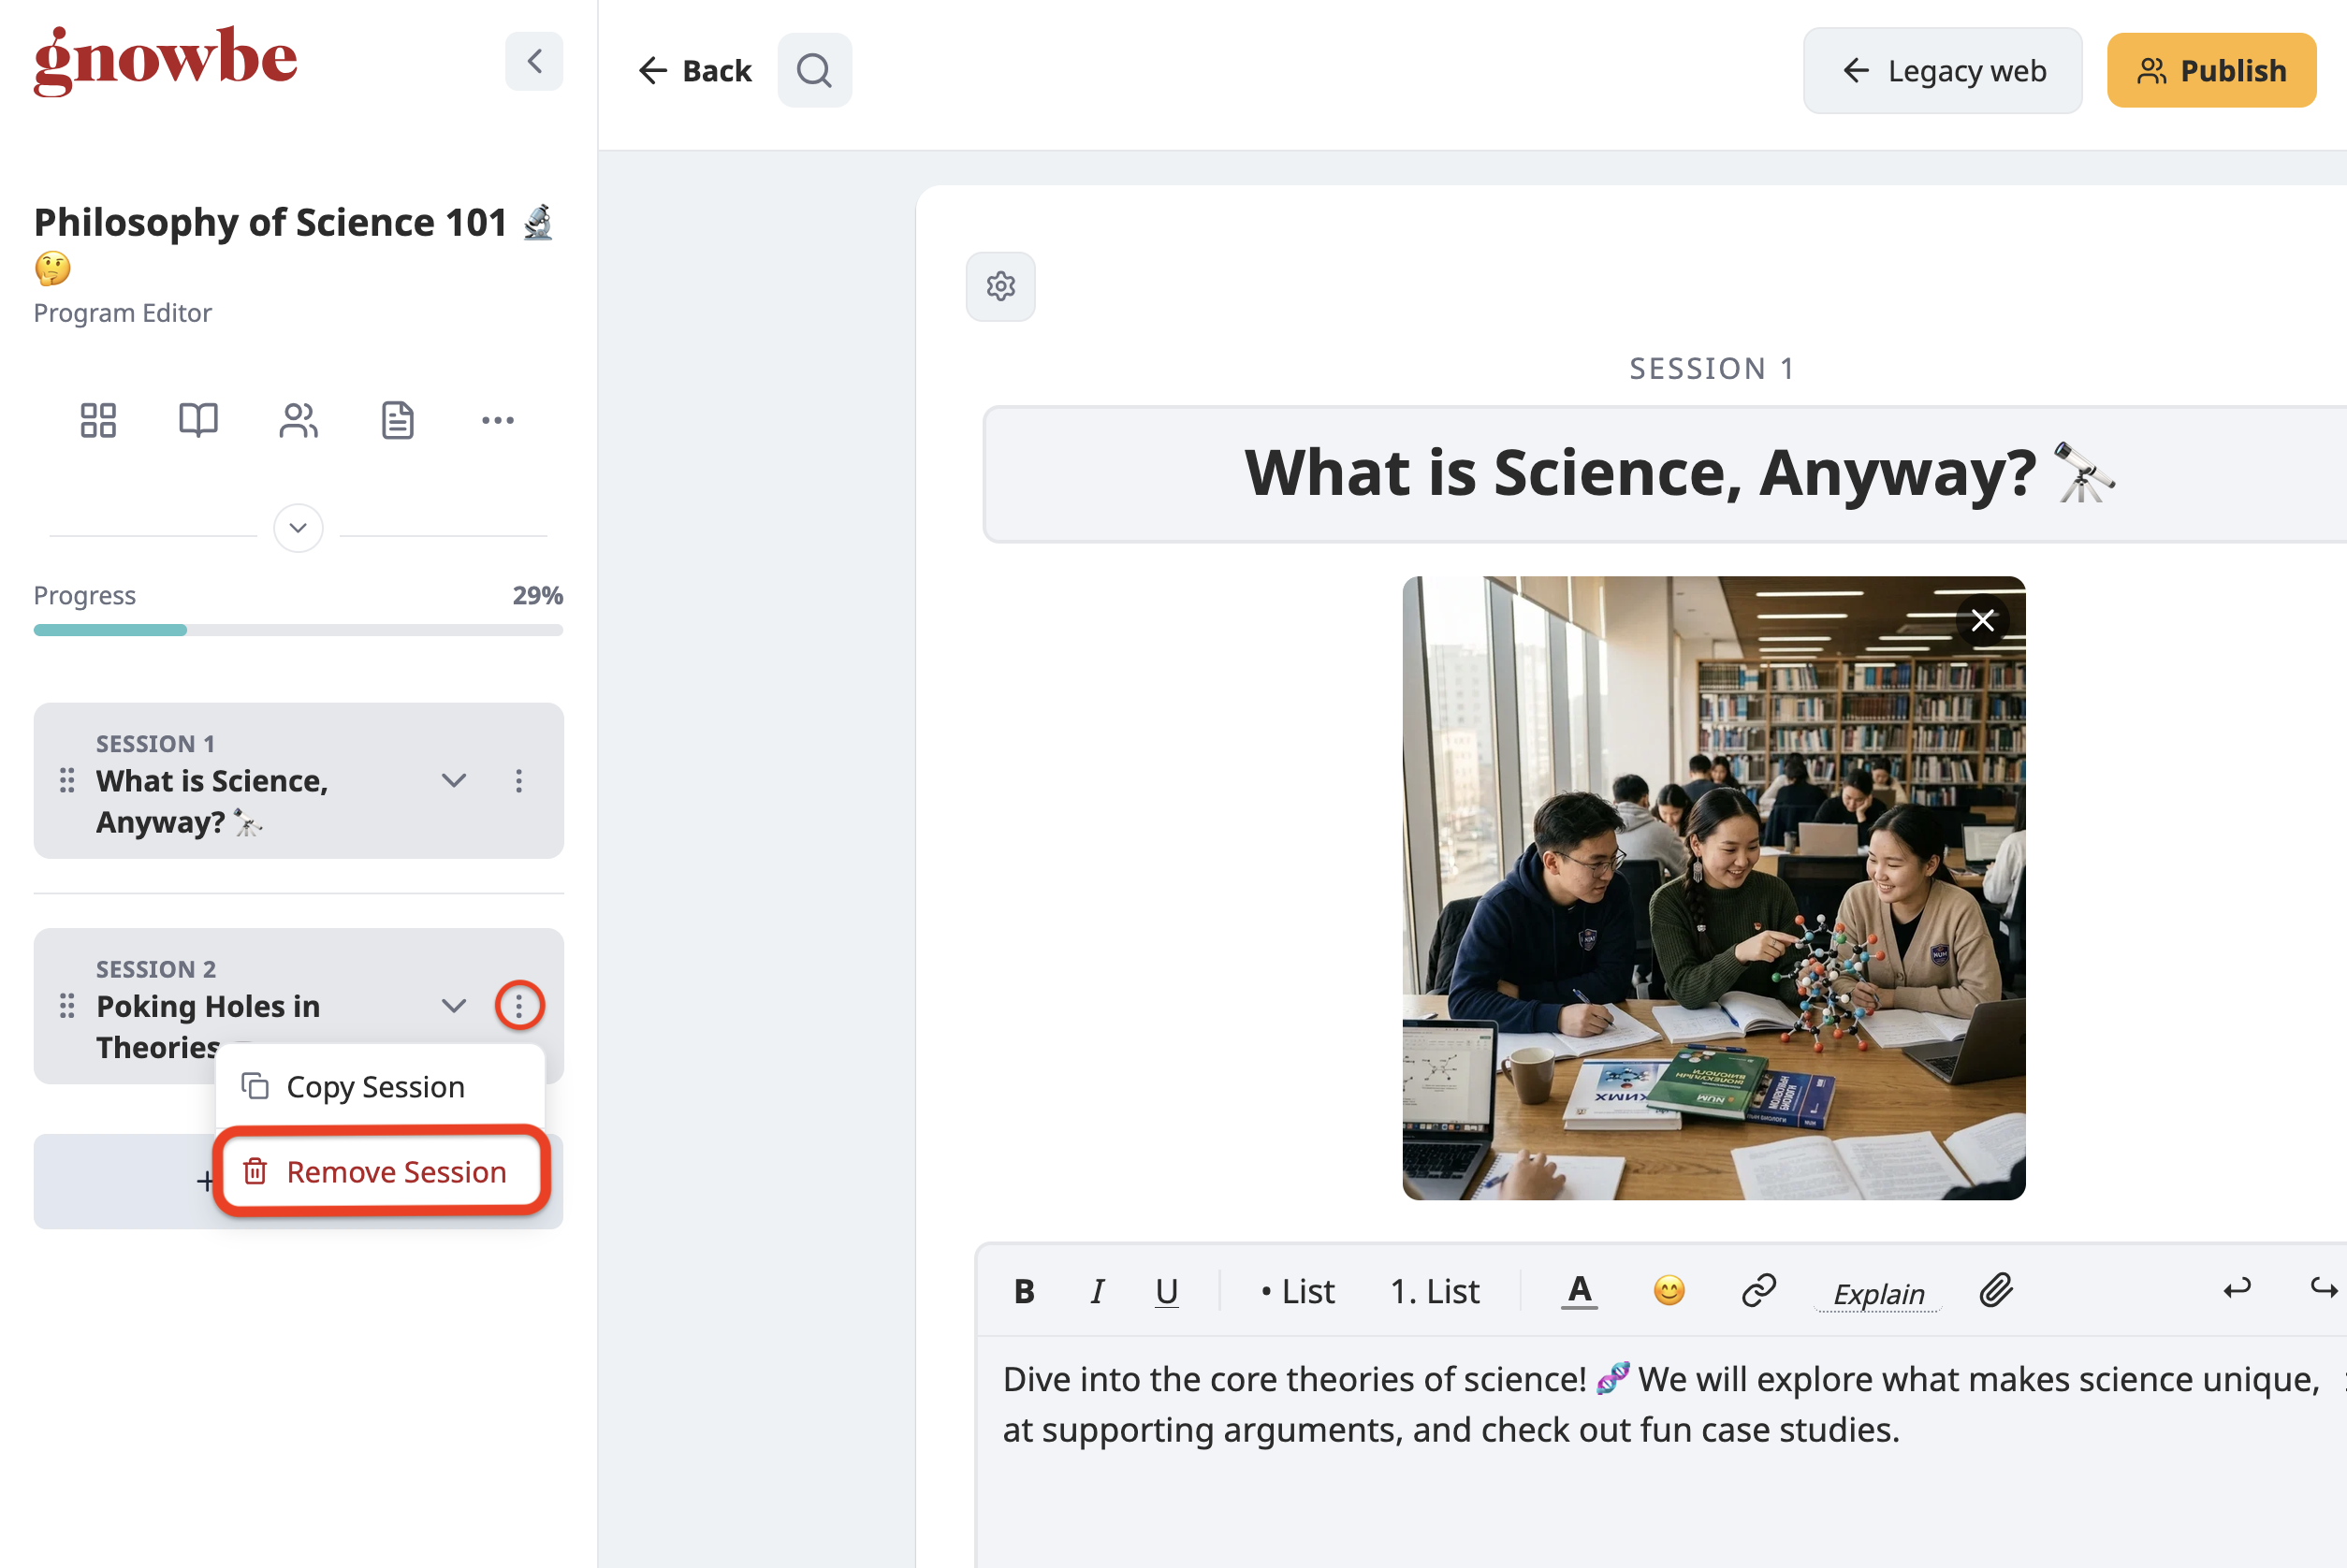Expand the program navigation circle chevron

click(x=298, y=528)
